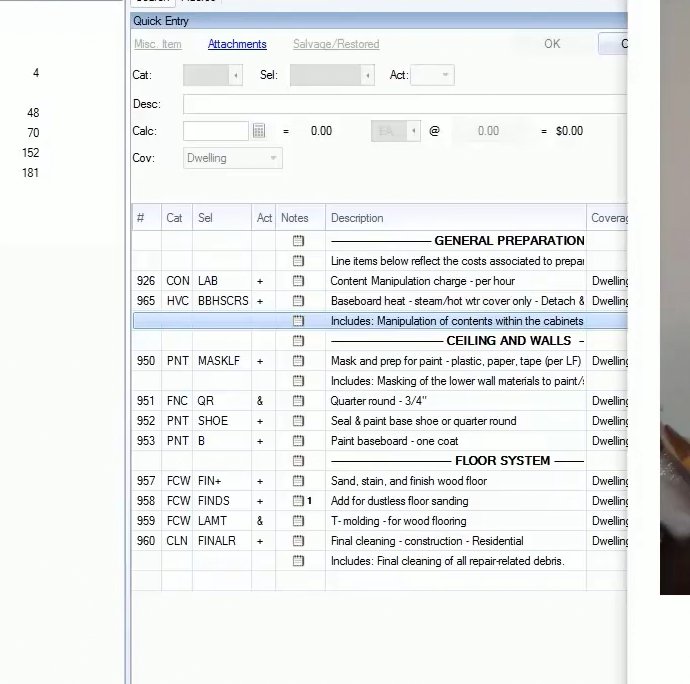Open notes icon for 'Includes: Final cleaning' row

coord(298,561)
